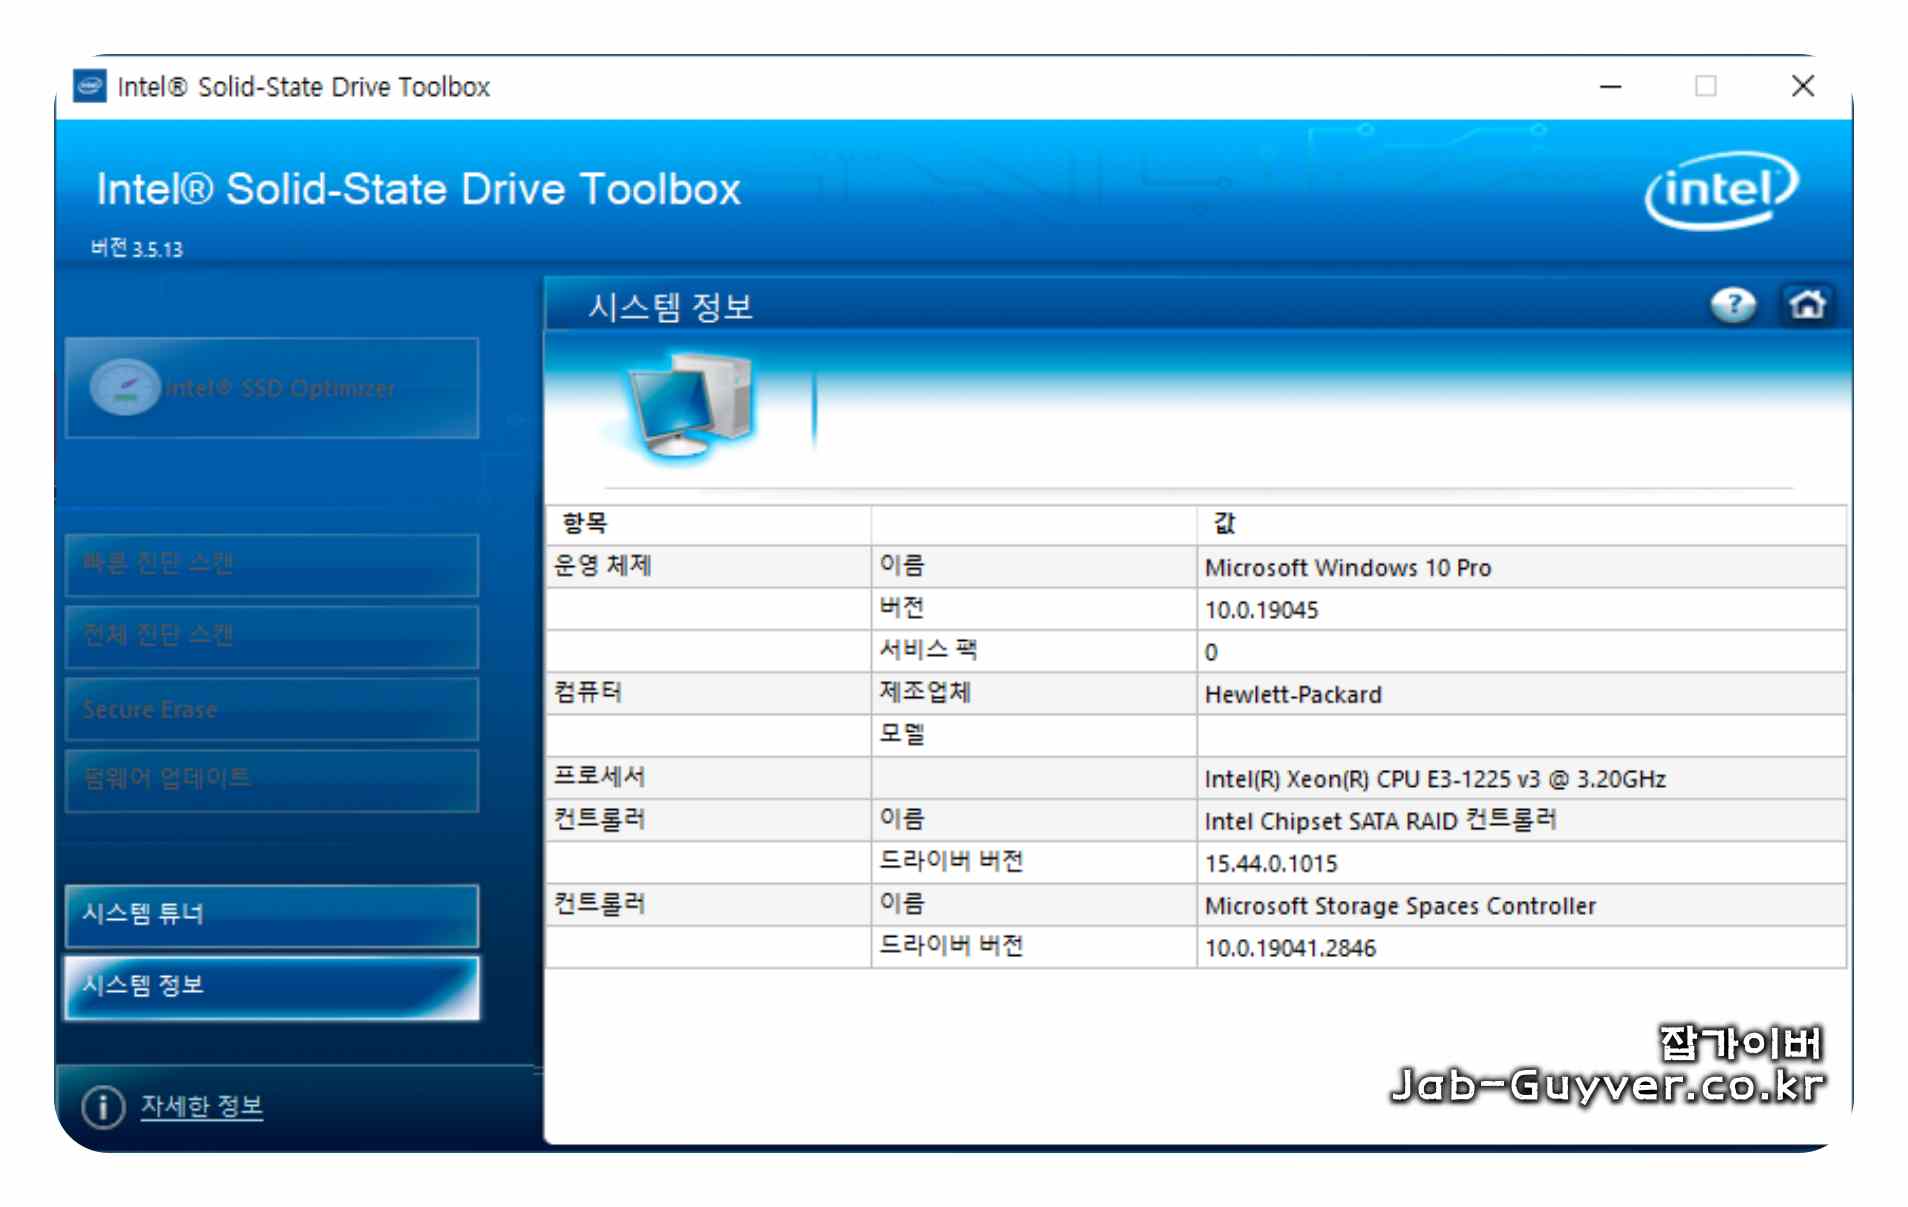Click the info icon beside 자세한 정보
Image resolution: width=1908 pixels, height=1207 pixels.
(x=102, y=1107)
